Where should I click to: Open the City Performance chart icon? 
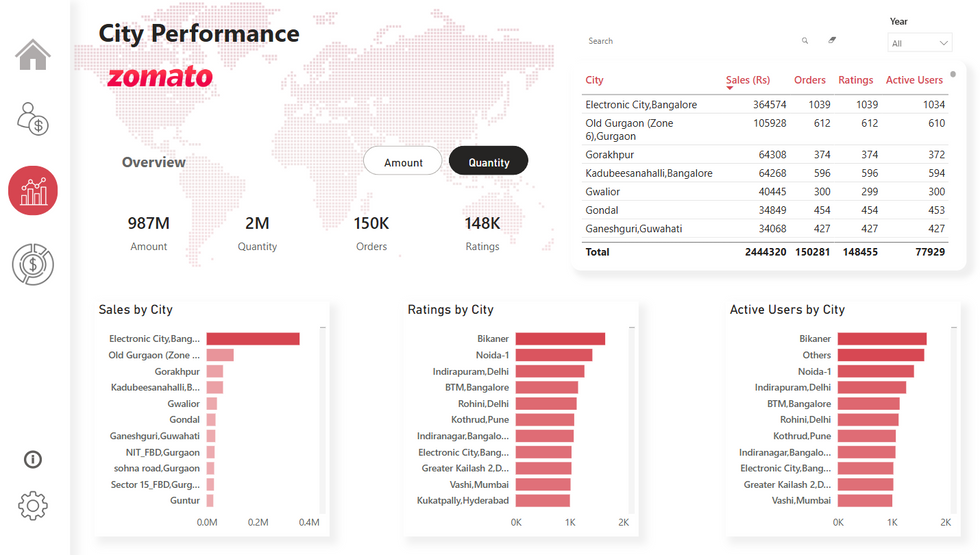tap(32, 191)
